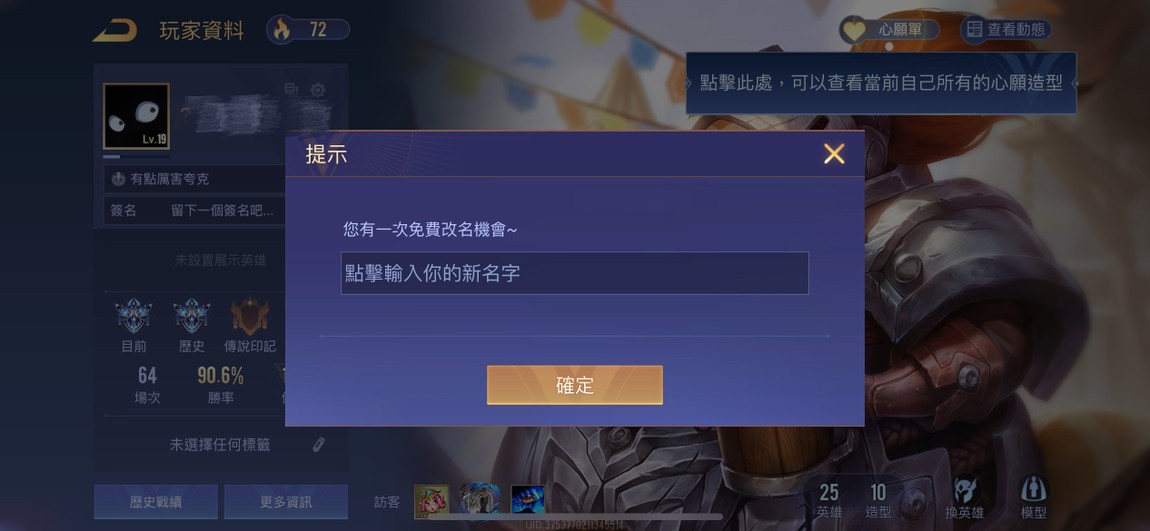The width and height of the screenshot is (1150, 531).
Task: Tap the player avatar thumbnail
Action: 136,116
